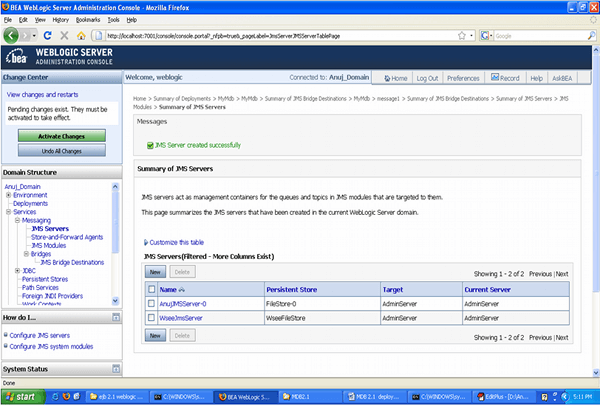
Task: Click the Firefox back navigation arrow
Action: (13, 35)
